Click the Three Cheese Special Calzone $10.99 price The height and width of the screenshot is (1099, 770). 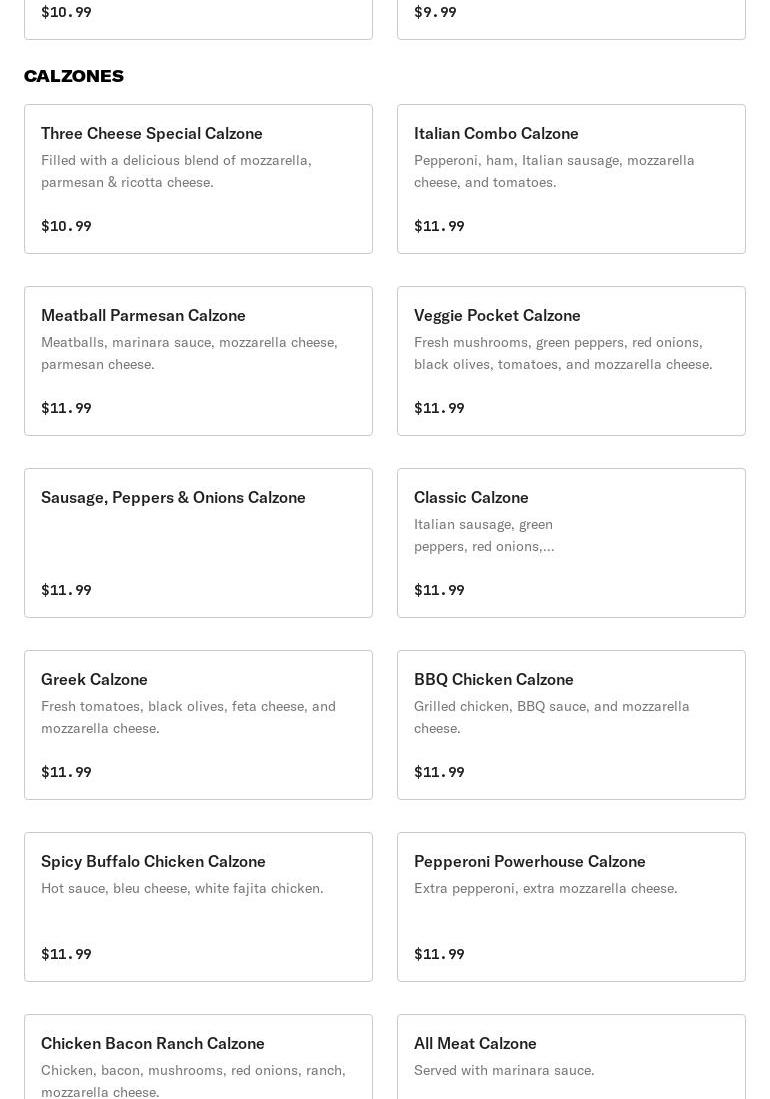(66, 226)
